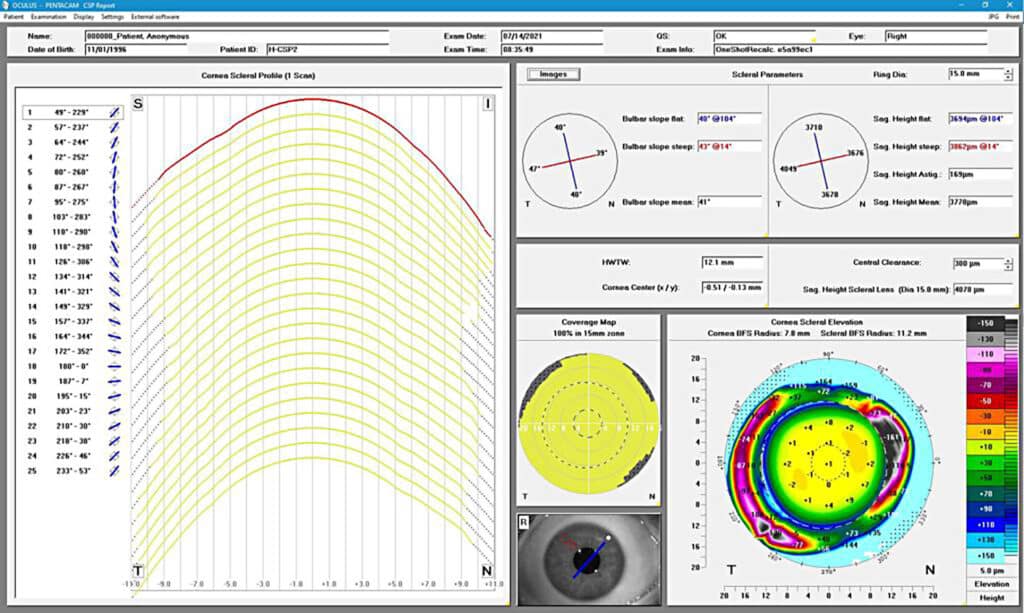Increase the Ring Dia value with up arrow
The height and width of the screenshot is (613, 1024).
click(1008, 71)
